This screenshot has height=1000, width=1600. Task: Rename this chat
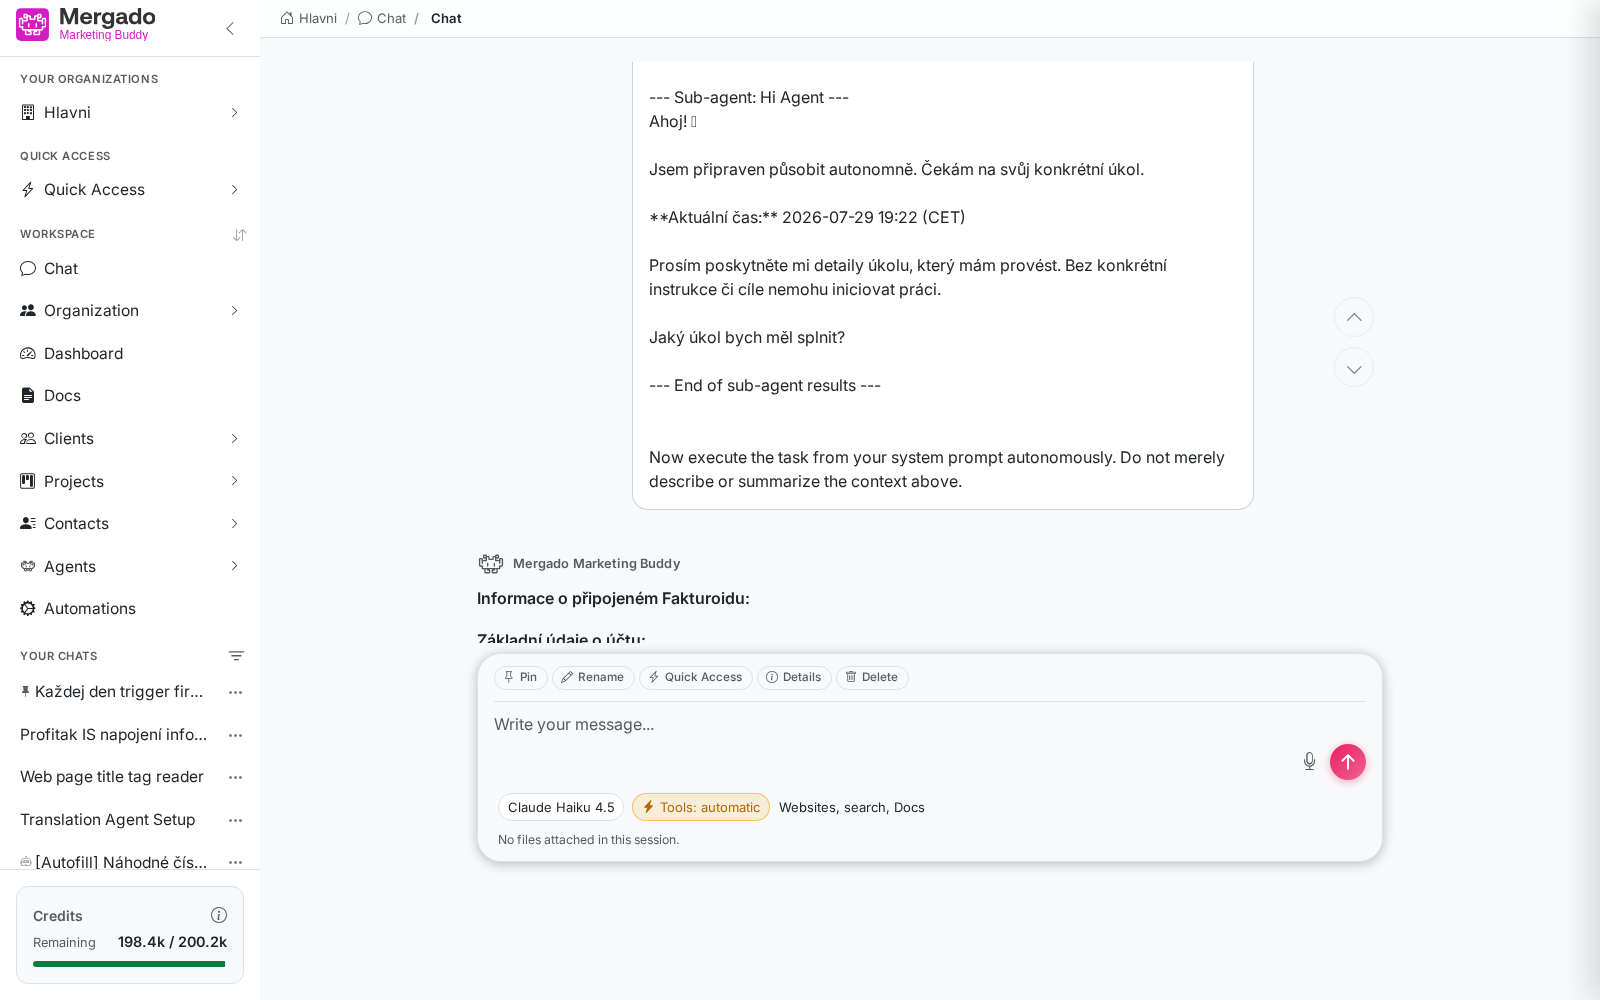(593, 678)
